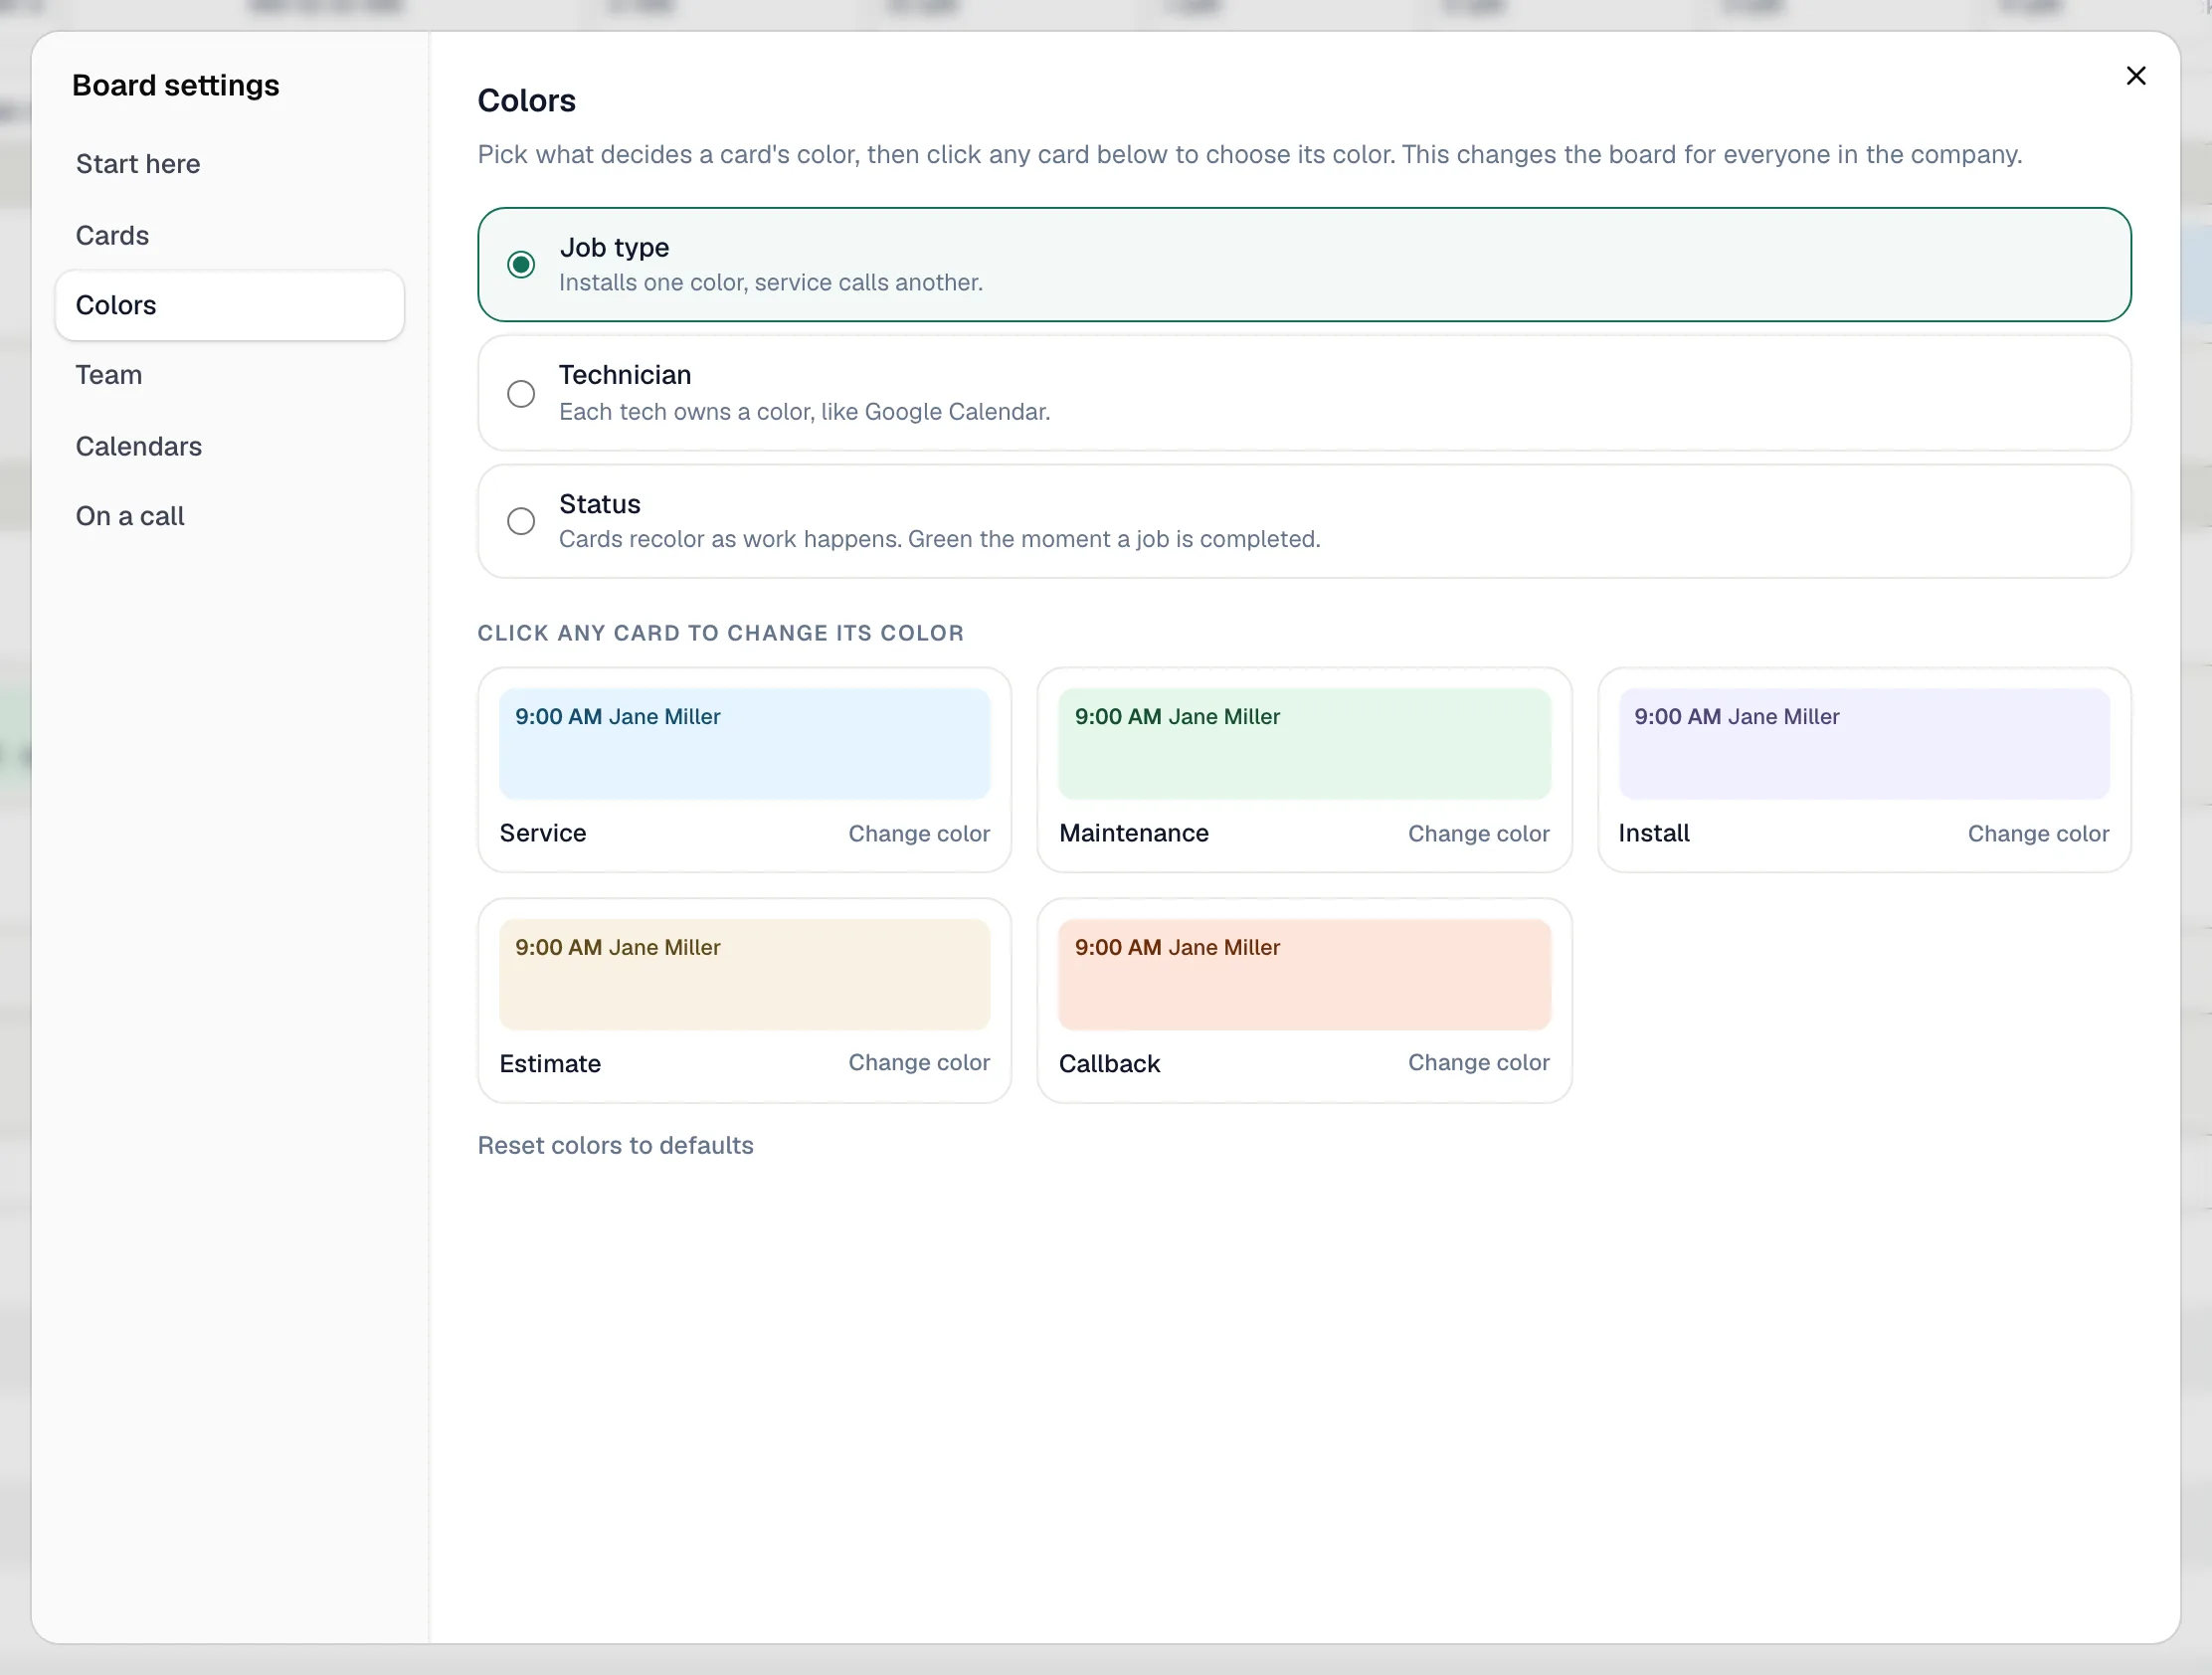Select the Status radio button
The width and height of the screenshot is (2212, 1675).
521,521
